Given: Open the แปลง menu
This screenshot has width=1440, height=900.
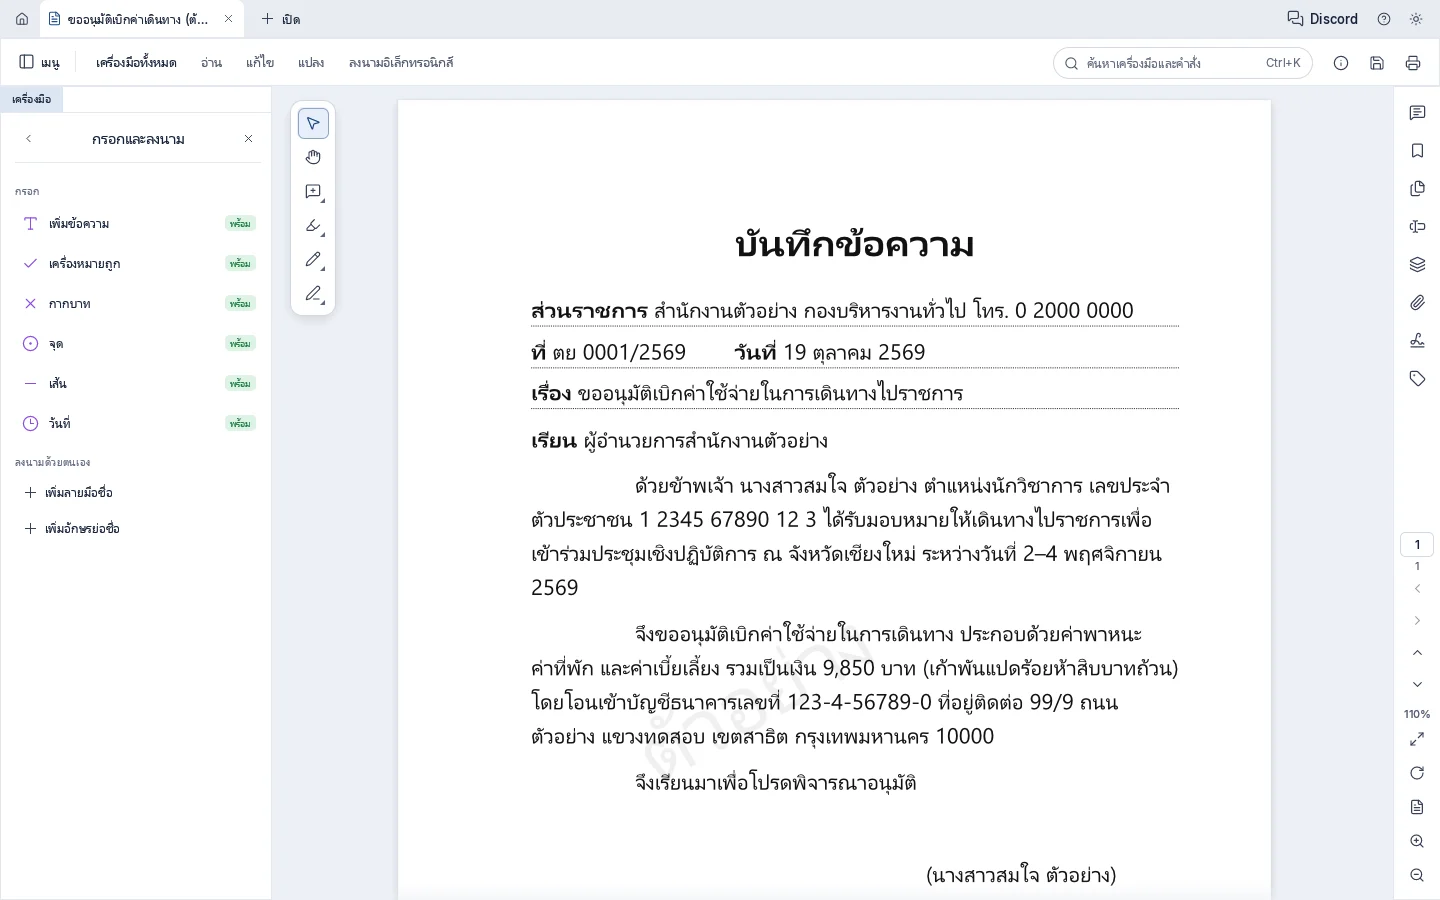Looking at the screenshot, I should coord(311,62).
